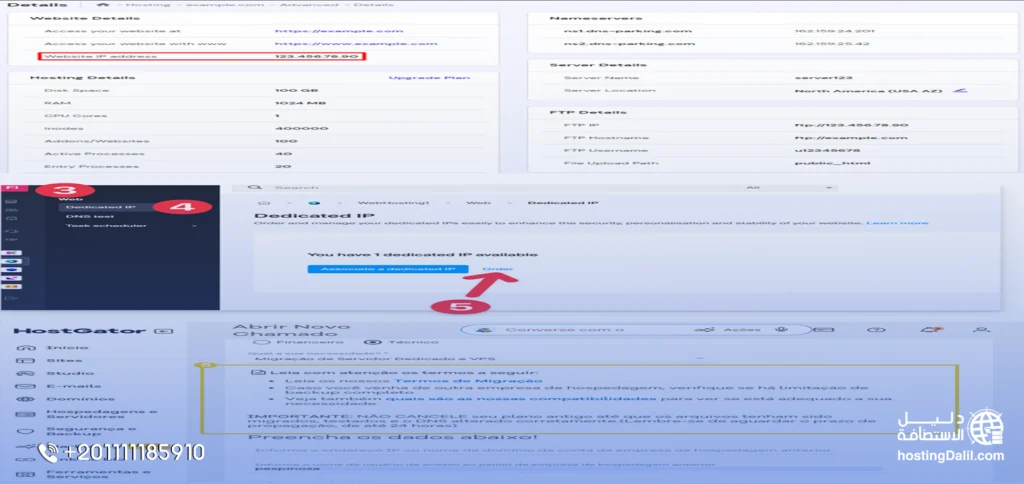
Task: Open the Learn more link
Action: [x=897, y=223]
